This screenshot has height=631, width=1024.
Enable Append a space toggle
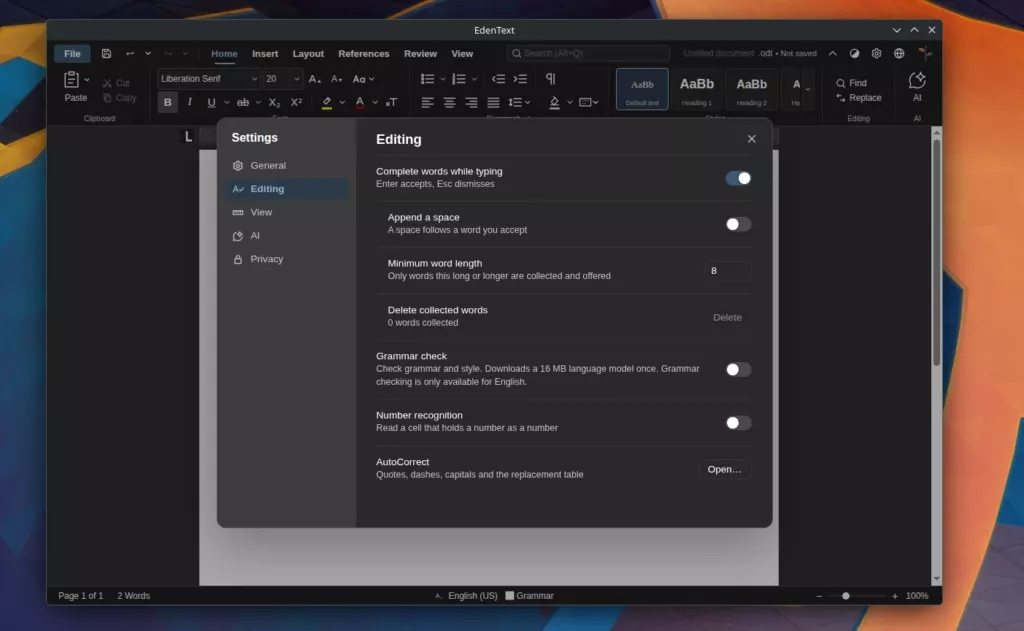point(738,224)
